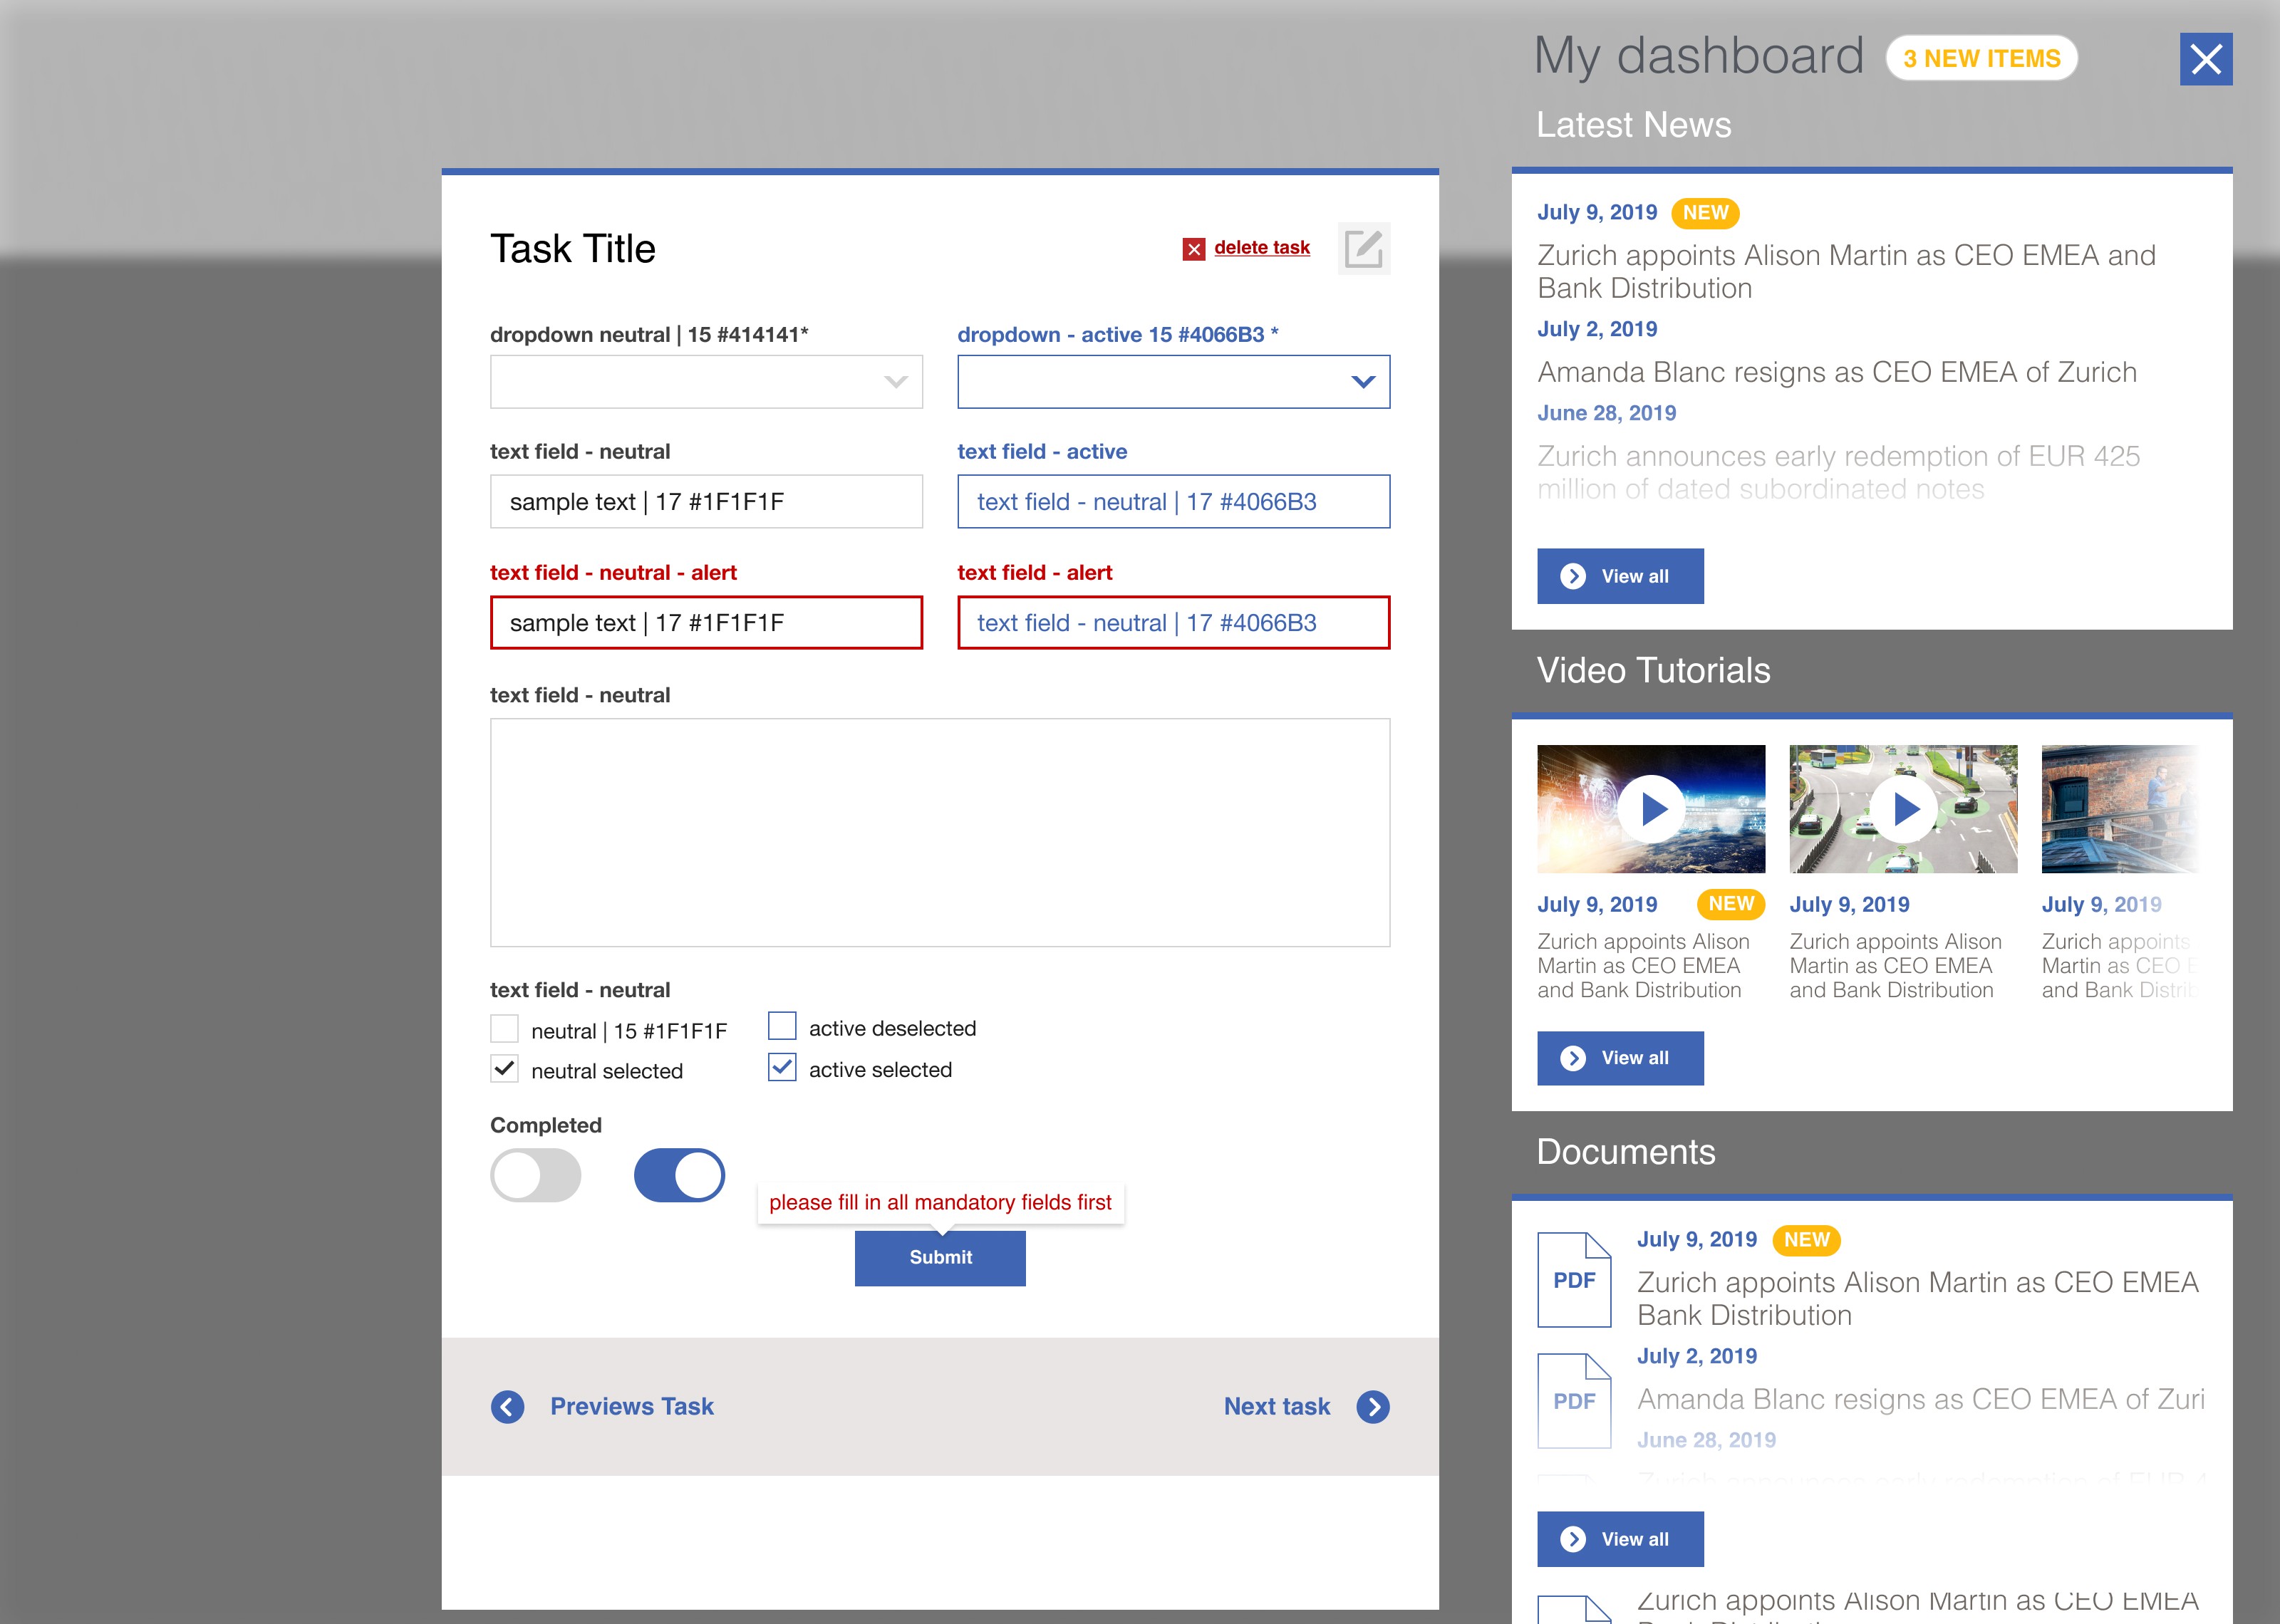
Task: Click into the large empty text area
Action: click(939, 832)
